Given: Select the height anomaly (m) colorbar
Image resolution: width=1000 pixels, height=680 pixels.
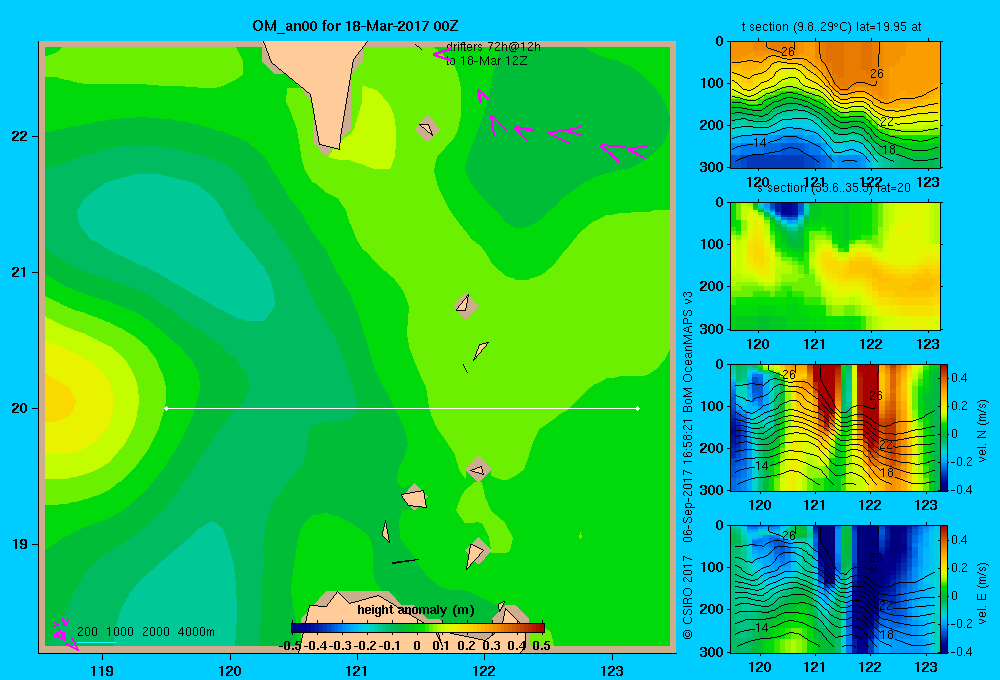Looking at the screenshot, I should click(x=418, y=628).
